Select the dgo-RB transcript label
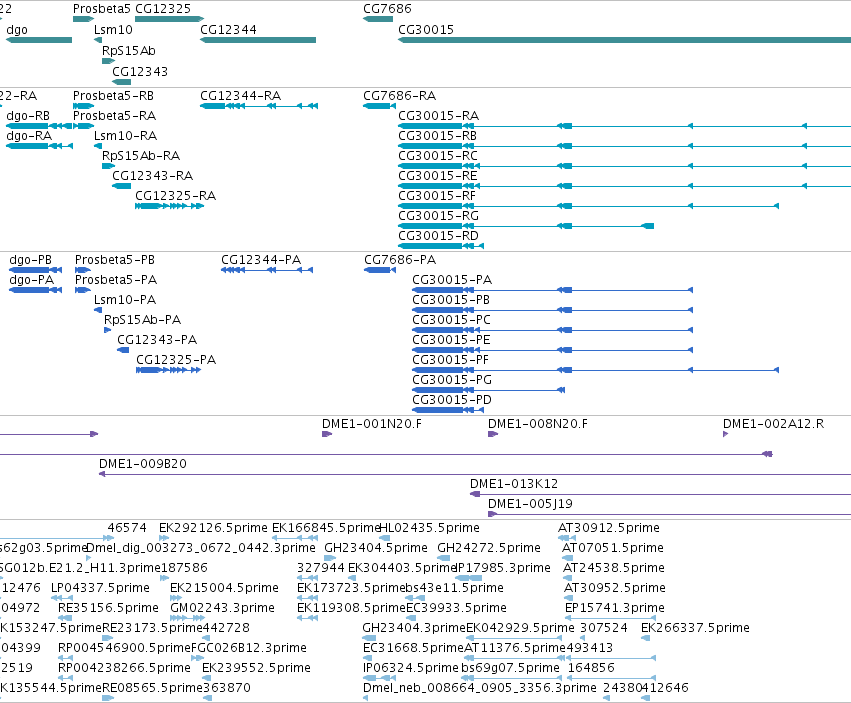 click(28, 116)
